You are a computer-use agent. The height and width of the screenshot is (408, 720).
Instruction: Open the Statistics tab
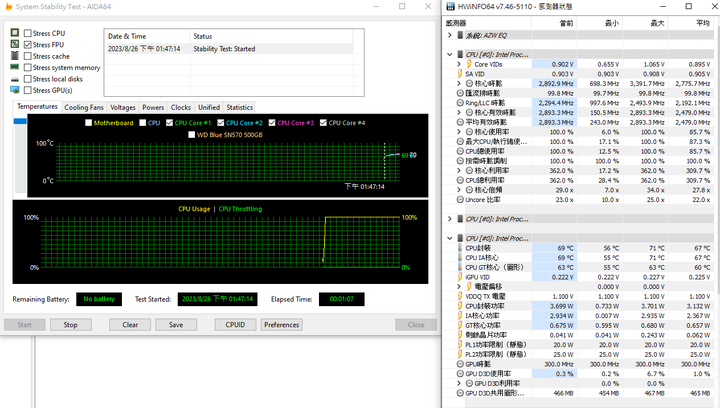click(239, 107)
